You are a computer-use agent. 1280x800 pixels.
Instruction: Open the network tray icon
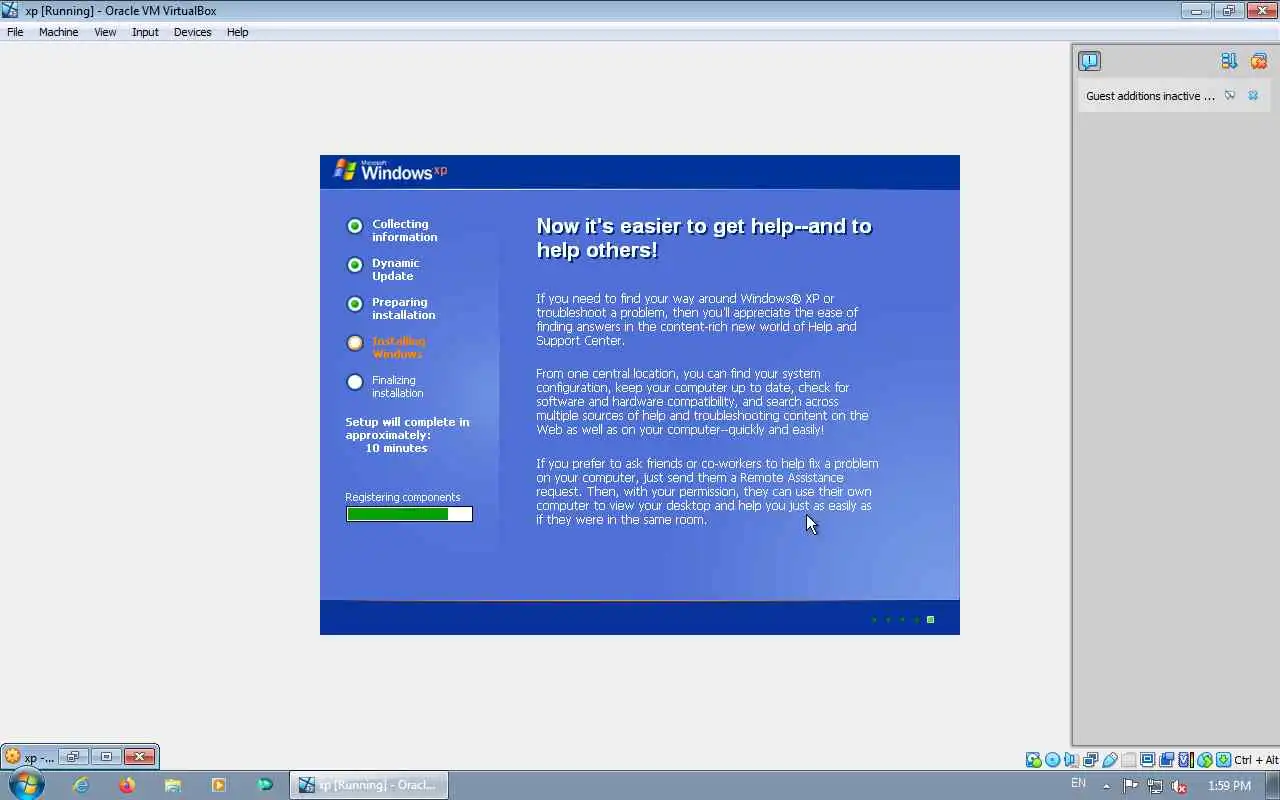[1155, 786]
